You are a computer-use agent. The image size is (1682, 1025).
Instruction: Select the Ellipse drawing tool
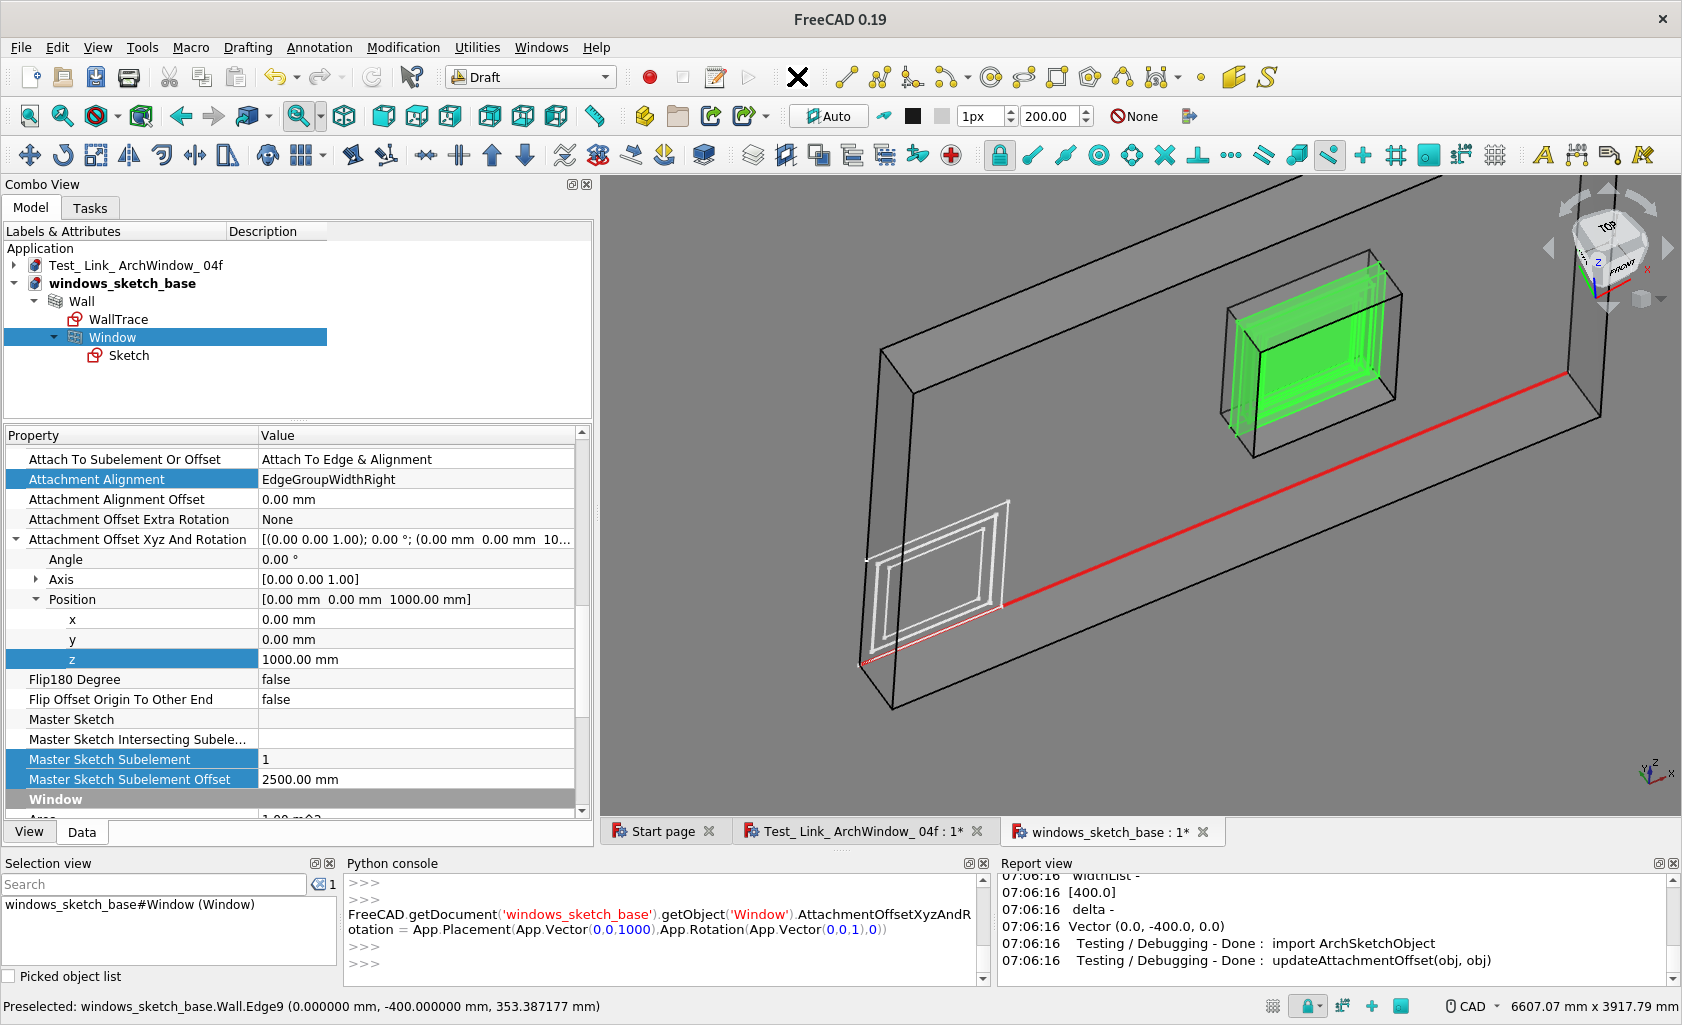[x=1024, y=77]
